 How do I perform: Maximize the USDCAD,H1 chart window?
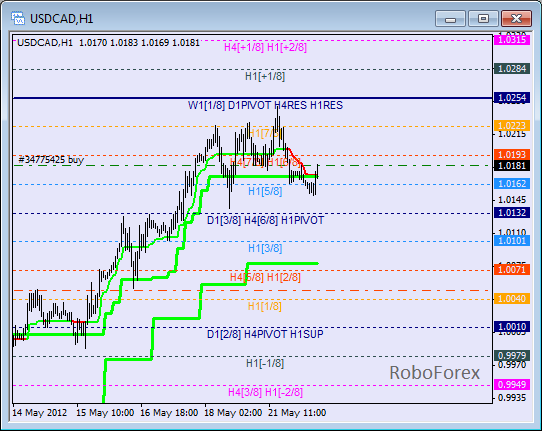pyautogui.click(x=483, y=19)
